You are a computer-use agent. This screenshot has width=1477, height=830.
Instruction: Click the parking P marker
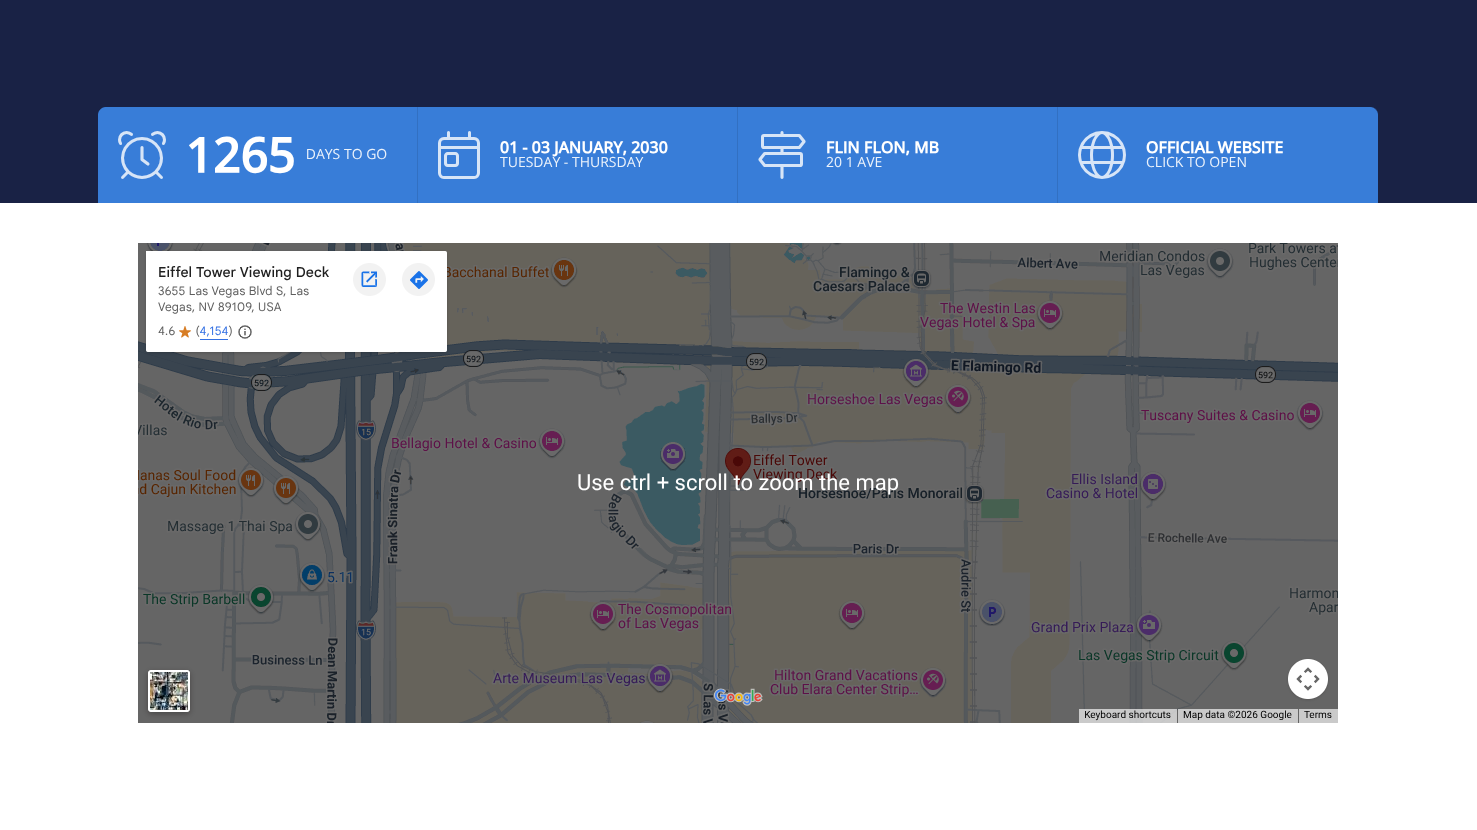click(x=992, y=612)
